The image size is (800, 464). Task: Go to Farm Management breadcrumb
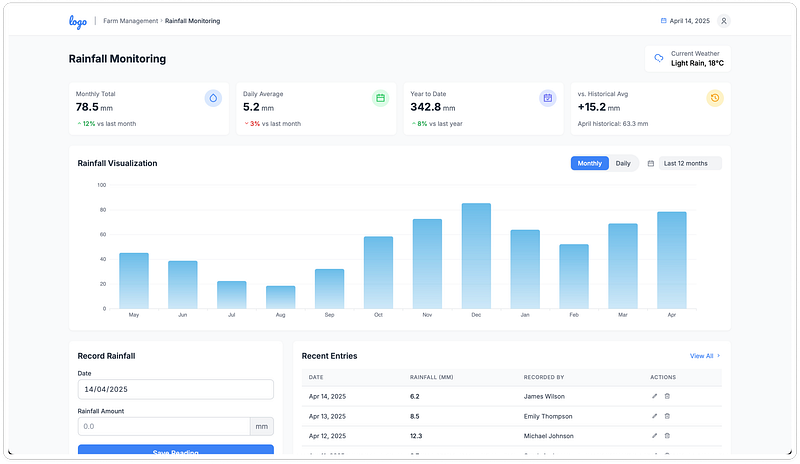[x=131, y=21]
